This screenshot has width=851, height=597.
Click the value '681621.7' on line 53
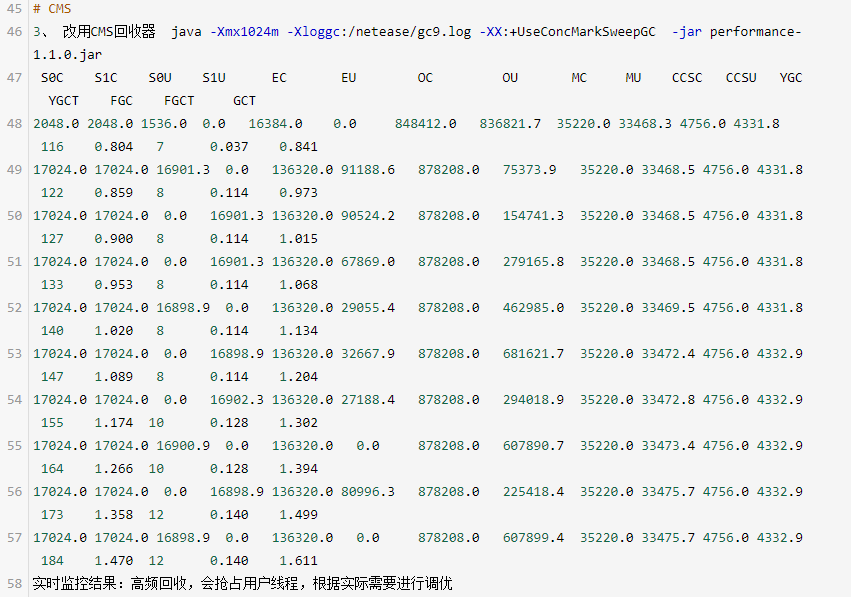(x=533, y=354)
